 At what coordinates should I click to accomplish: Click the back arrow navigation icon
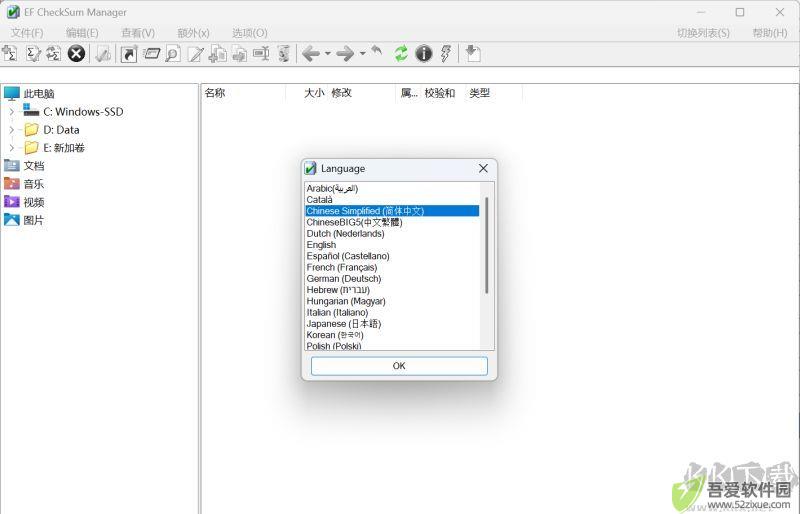[x=311, y=53]
